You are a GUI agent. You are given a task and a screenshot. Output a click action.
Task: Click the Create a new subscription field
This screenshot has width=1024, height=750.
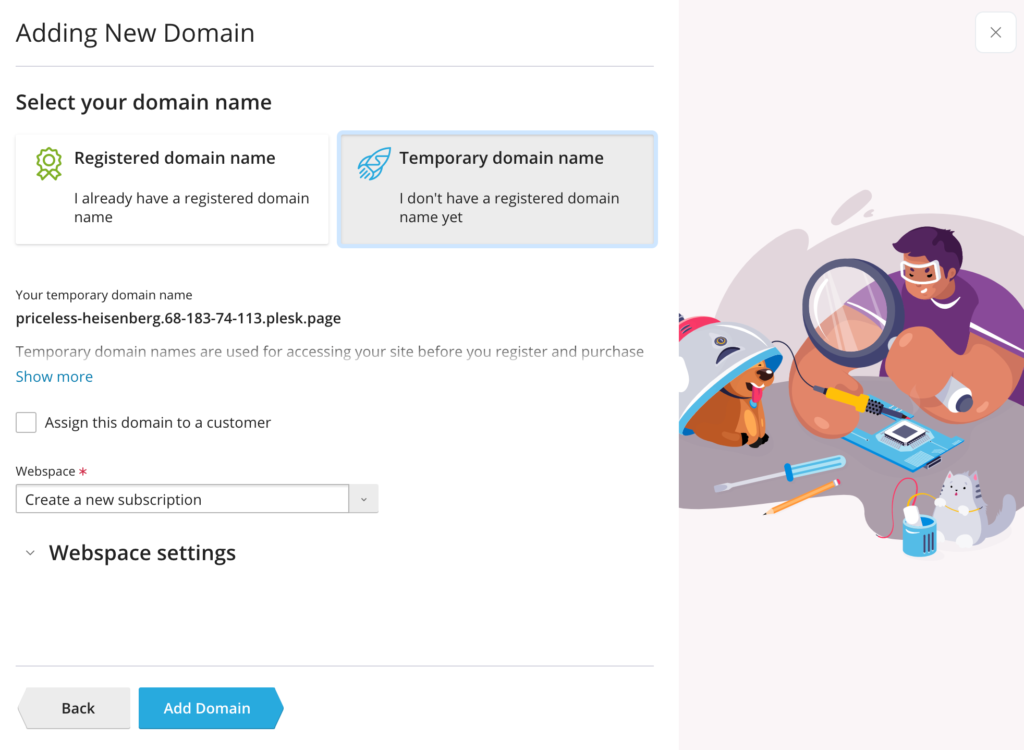tap(182, 499)
